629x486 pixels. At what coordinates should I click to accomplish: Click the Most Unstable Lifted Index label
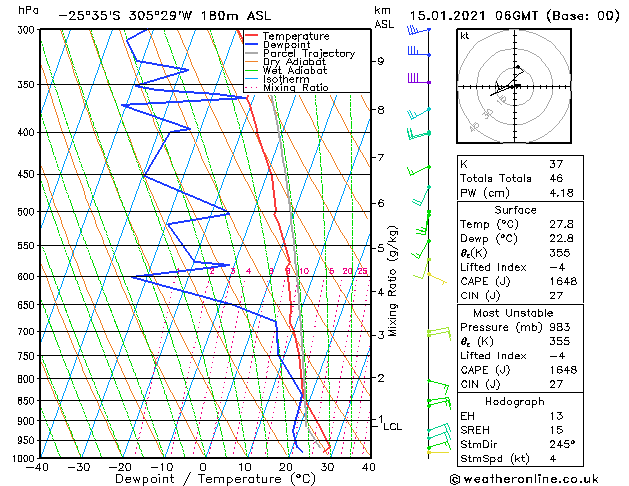[x=493, y=356]
